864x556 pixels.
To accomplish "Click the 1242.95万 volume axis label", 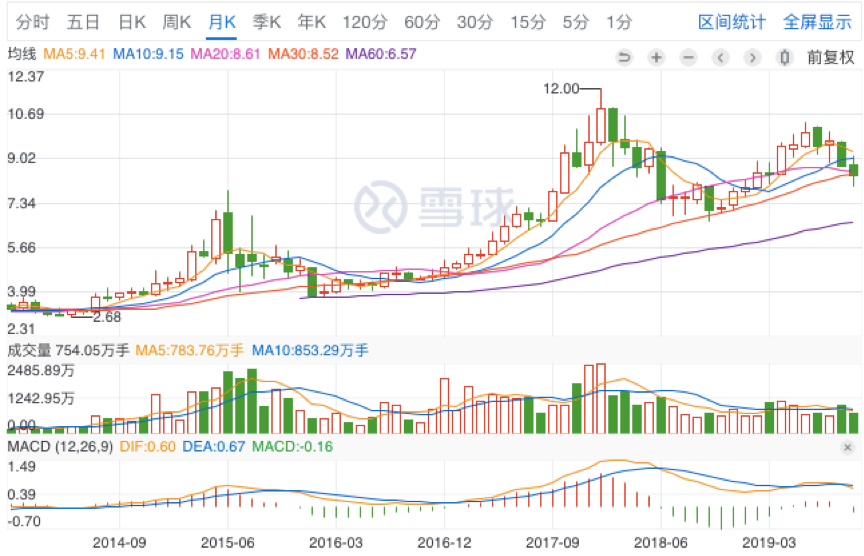I will 41,398.
